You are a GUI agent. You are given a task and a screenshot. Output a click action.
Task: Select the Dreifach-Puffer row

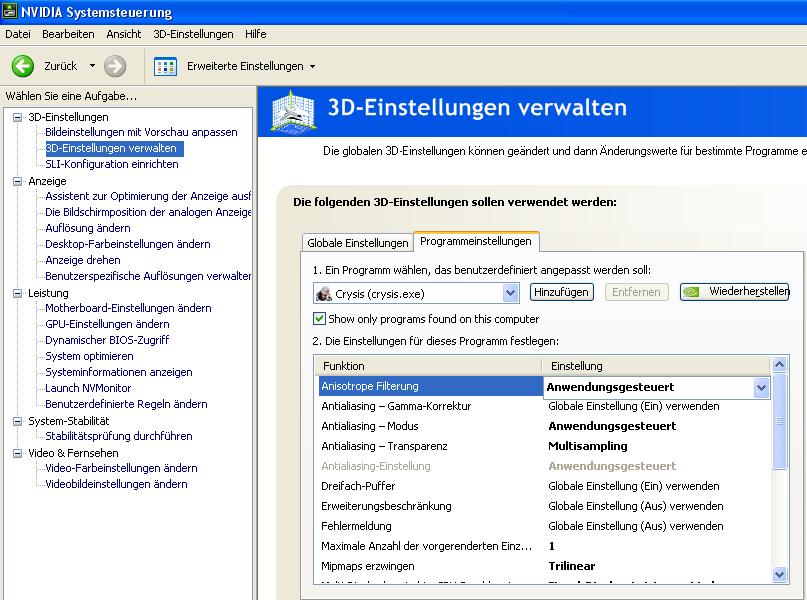[544, 486]
